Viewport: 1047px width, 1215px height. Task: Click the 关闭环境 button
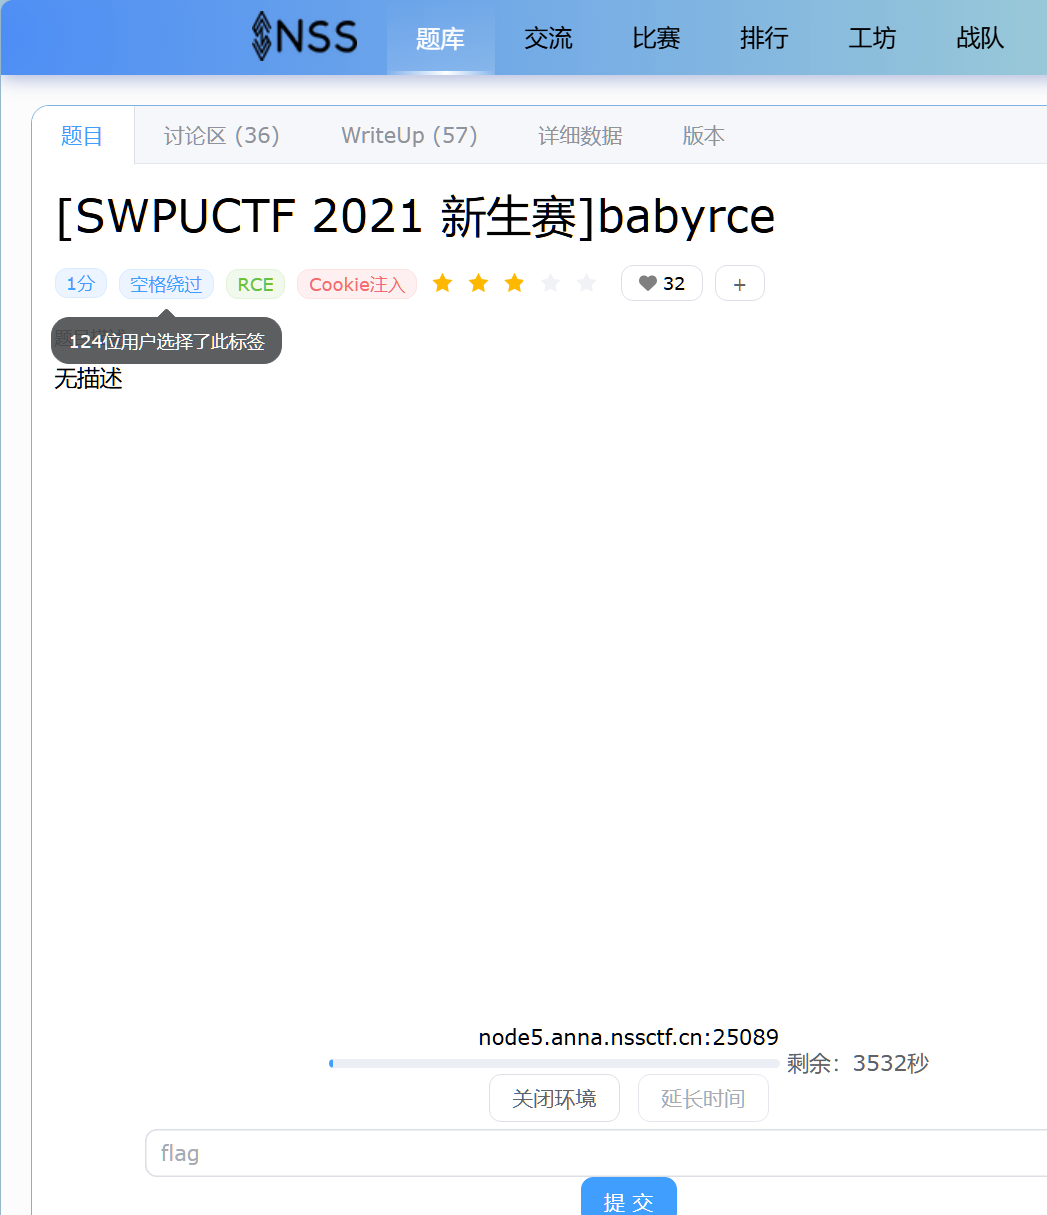554,1099
